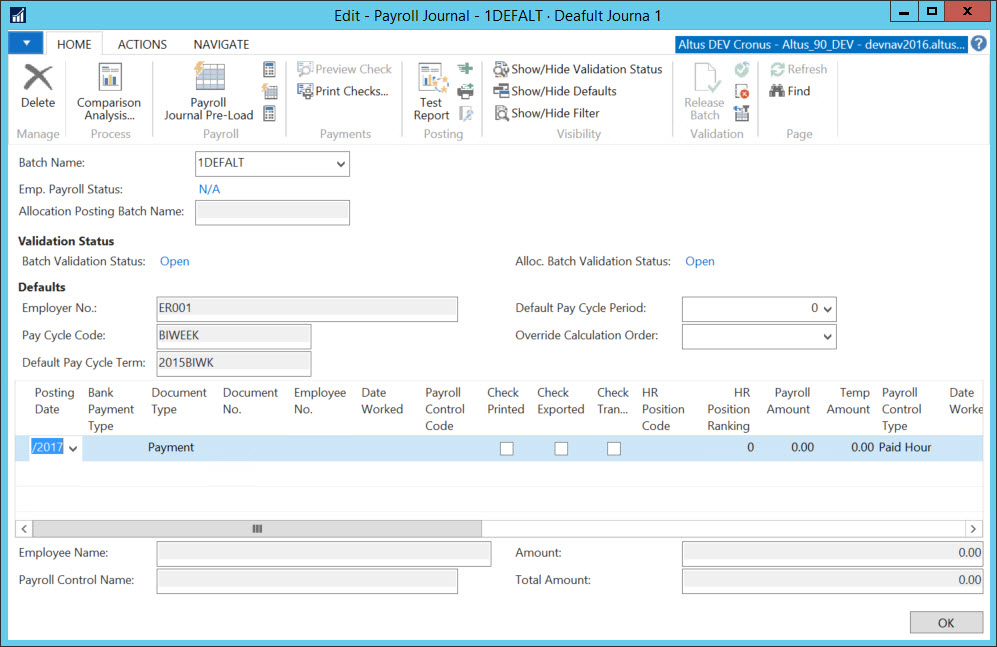Switch to the NAVIGATE tab

[x=221, y=44]
